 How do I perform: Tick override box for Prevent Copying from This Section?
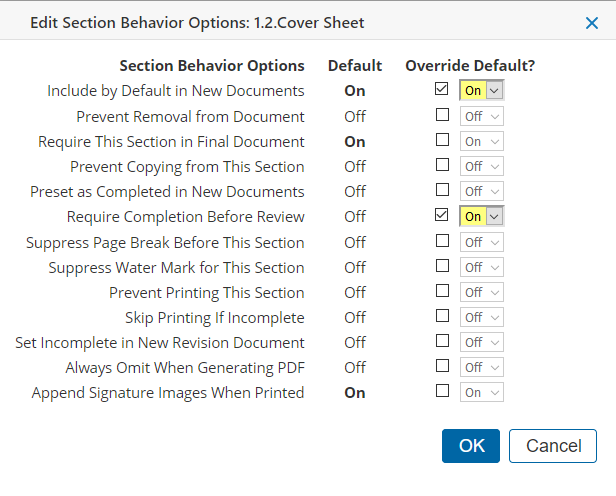(442, 166)
